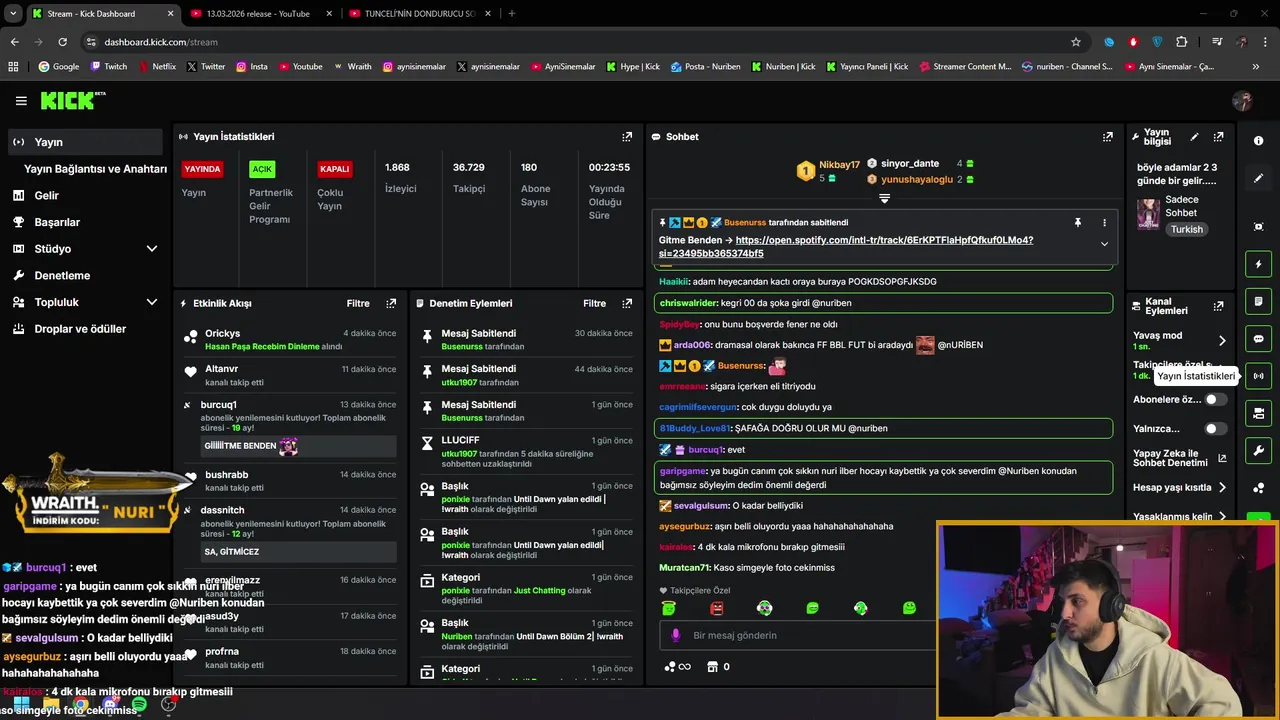1280x720 pixels.
Task: Toggle the Abonelere özel chat switch
Action: pos(1215,399)
